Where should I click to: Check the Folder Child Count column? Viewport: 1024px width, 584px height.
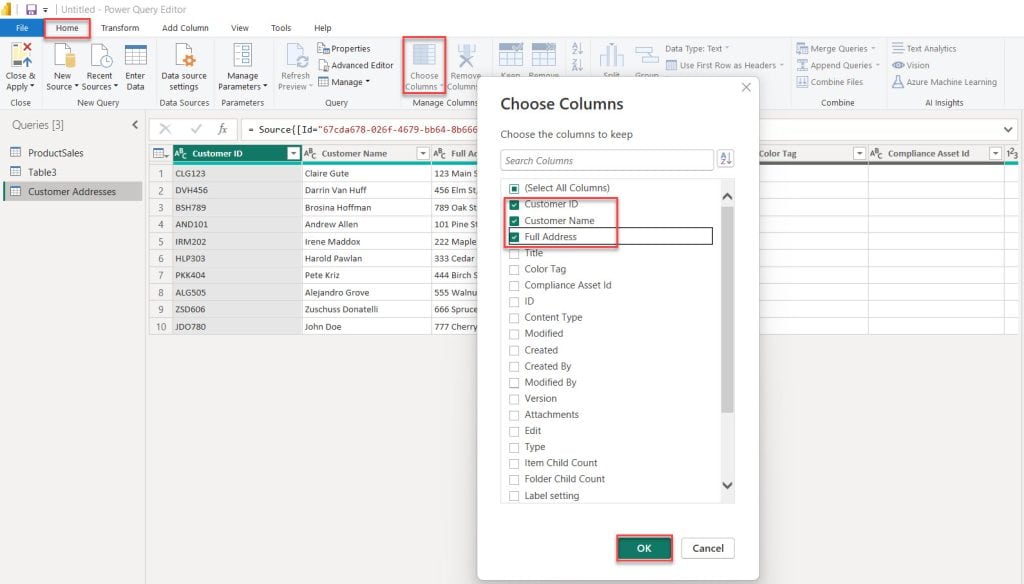(x=514, y=479)
